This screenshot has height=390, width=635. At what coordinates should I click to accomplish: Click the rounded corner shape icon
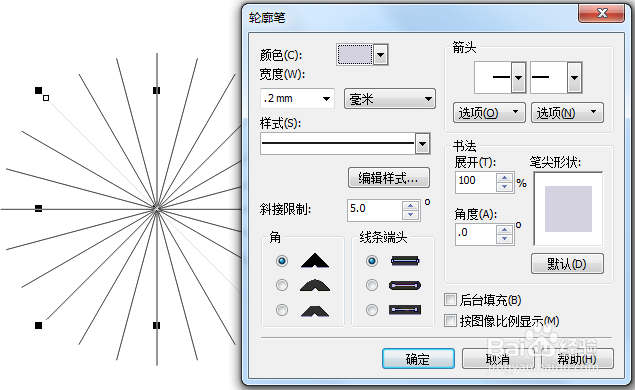pyautogui.click(x=315, y=286)
